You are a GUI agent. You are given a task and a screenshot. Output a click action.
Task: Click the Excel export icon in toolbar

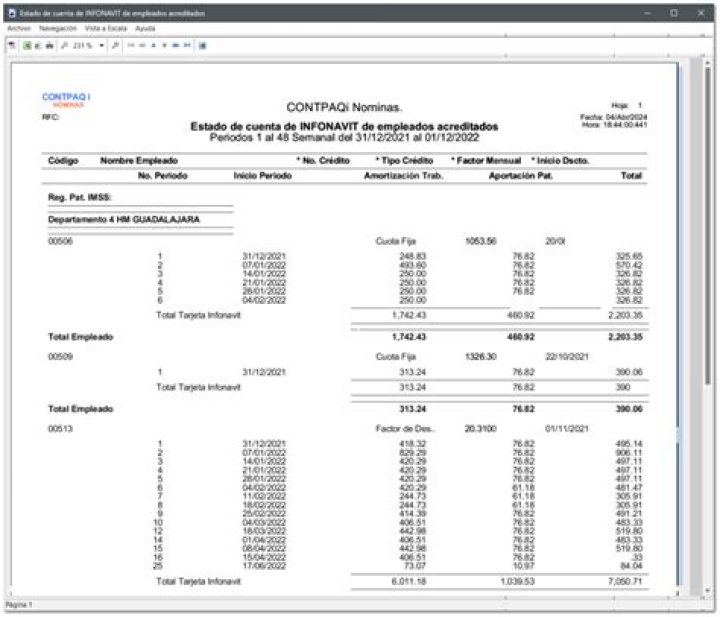[26, 45]
